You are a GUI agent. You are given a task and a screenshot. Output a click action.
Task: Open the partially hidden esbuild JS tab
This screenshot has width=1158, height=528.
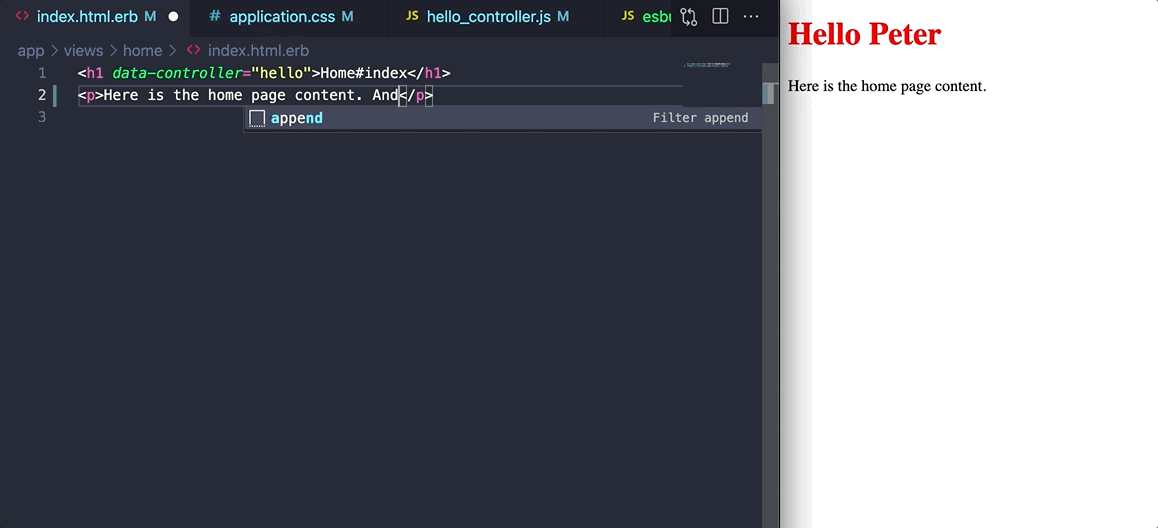pos(637,16)
